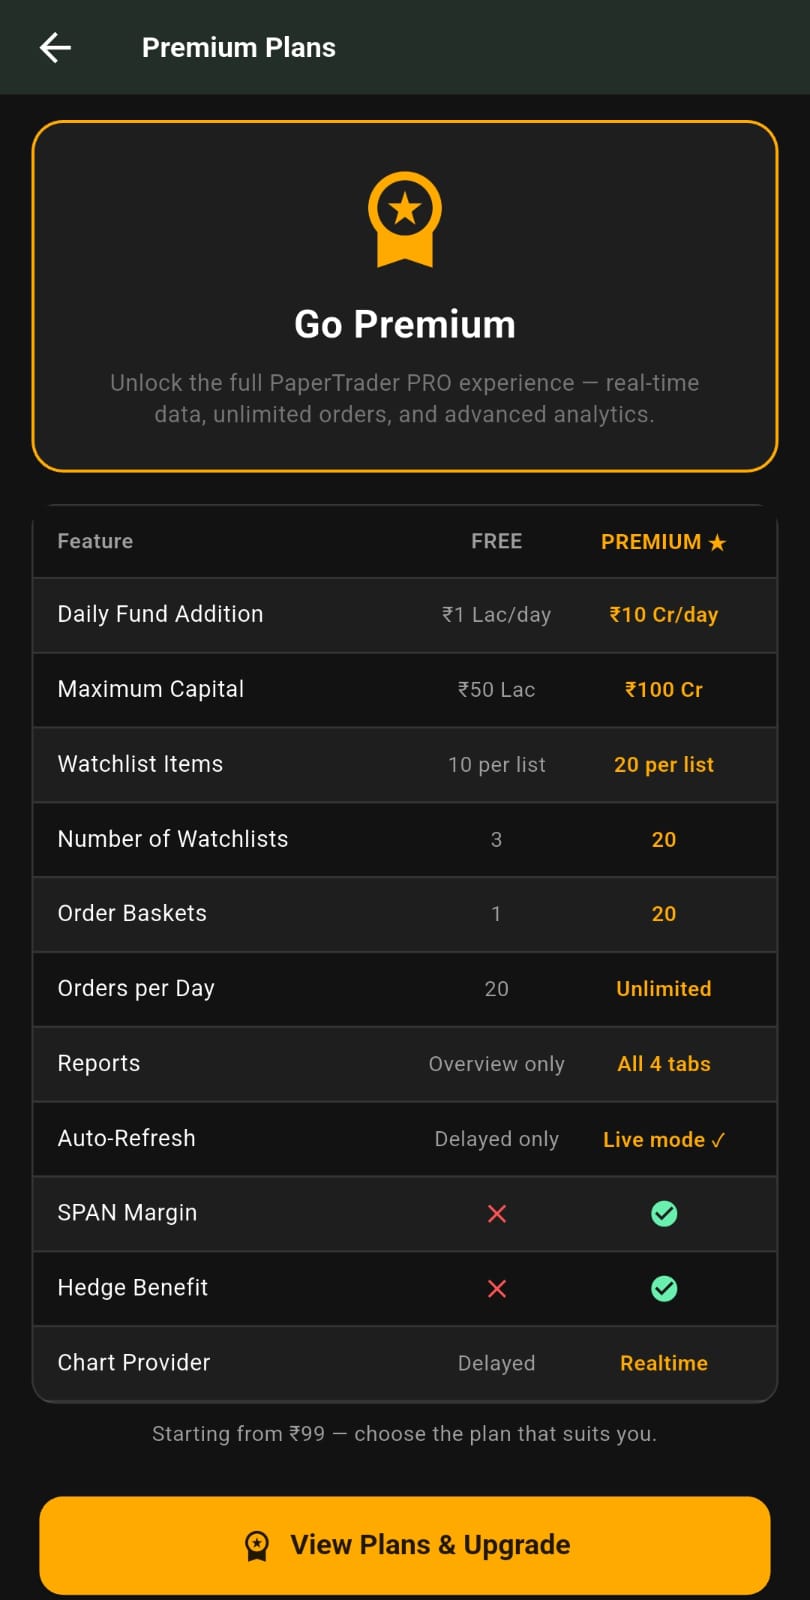Click the Starting from ₹99 pricing text

[405, 1433]
